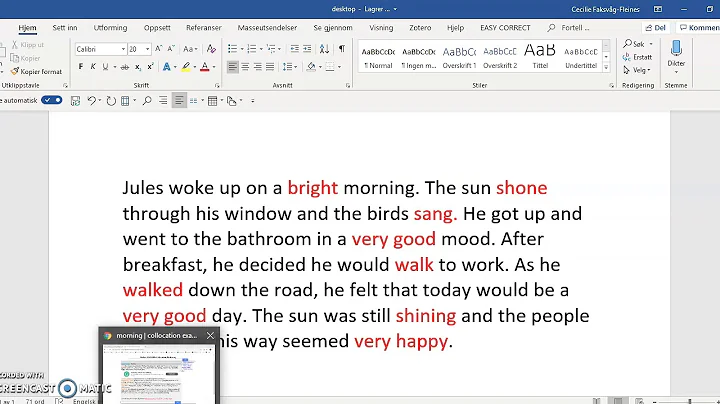720x404 pixels.
Task: Justify the paragraph
Action: tap(270, 67)
